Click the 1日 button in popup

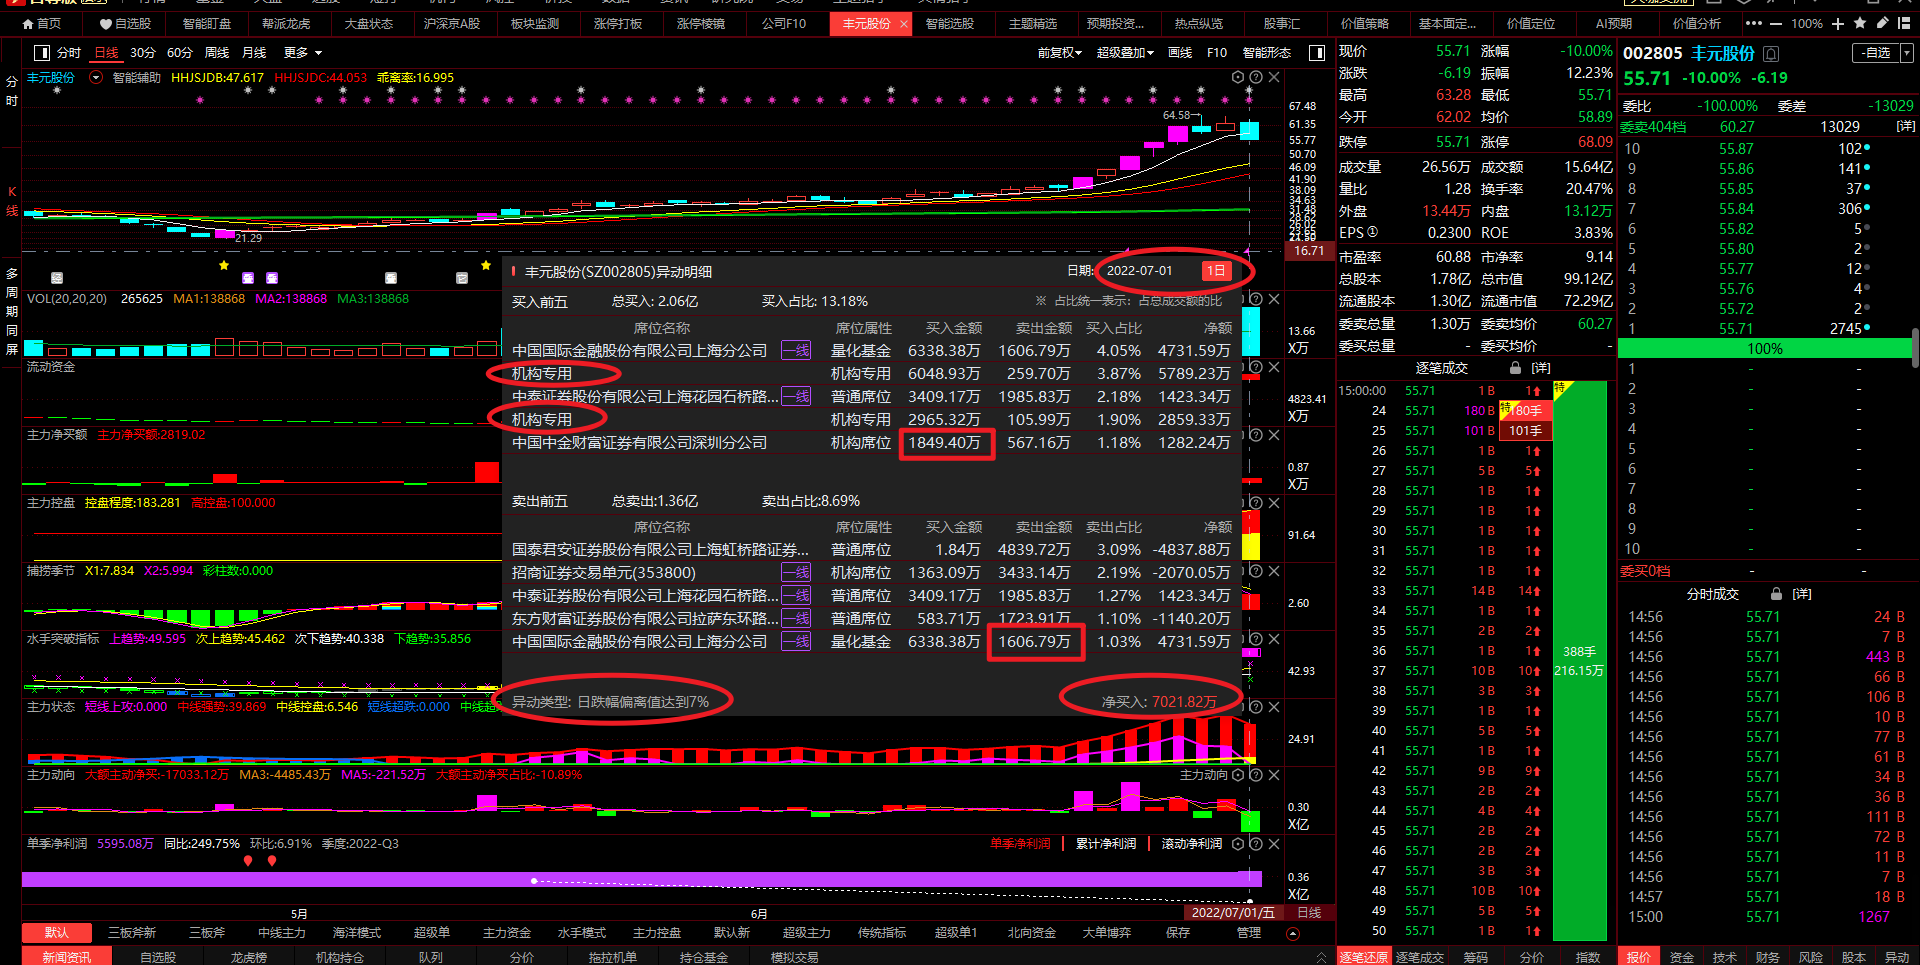1216,271
